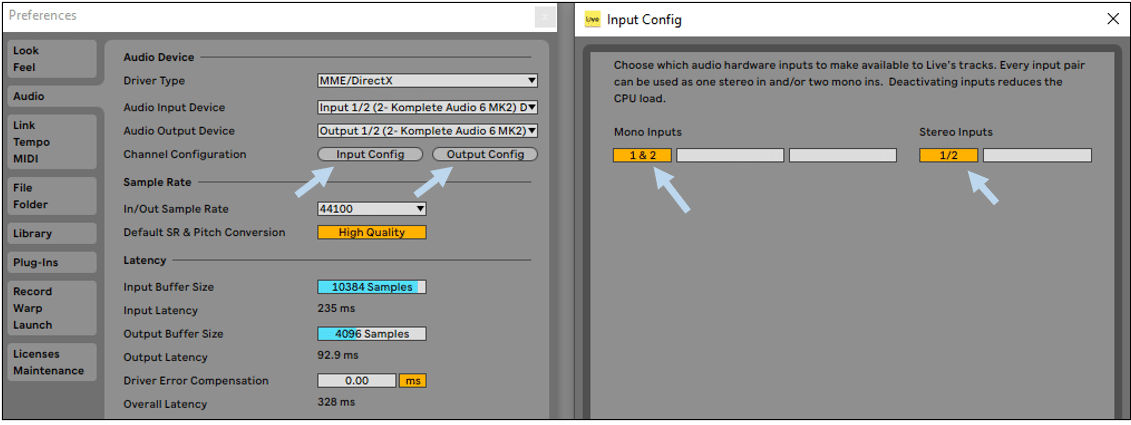Open the Link Tempo MIDI tab
The image size is (1131, 425).
[x=52, y=142]
